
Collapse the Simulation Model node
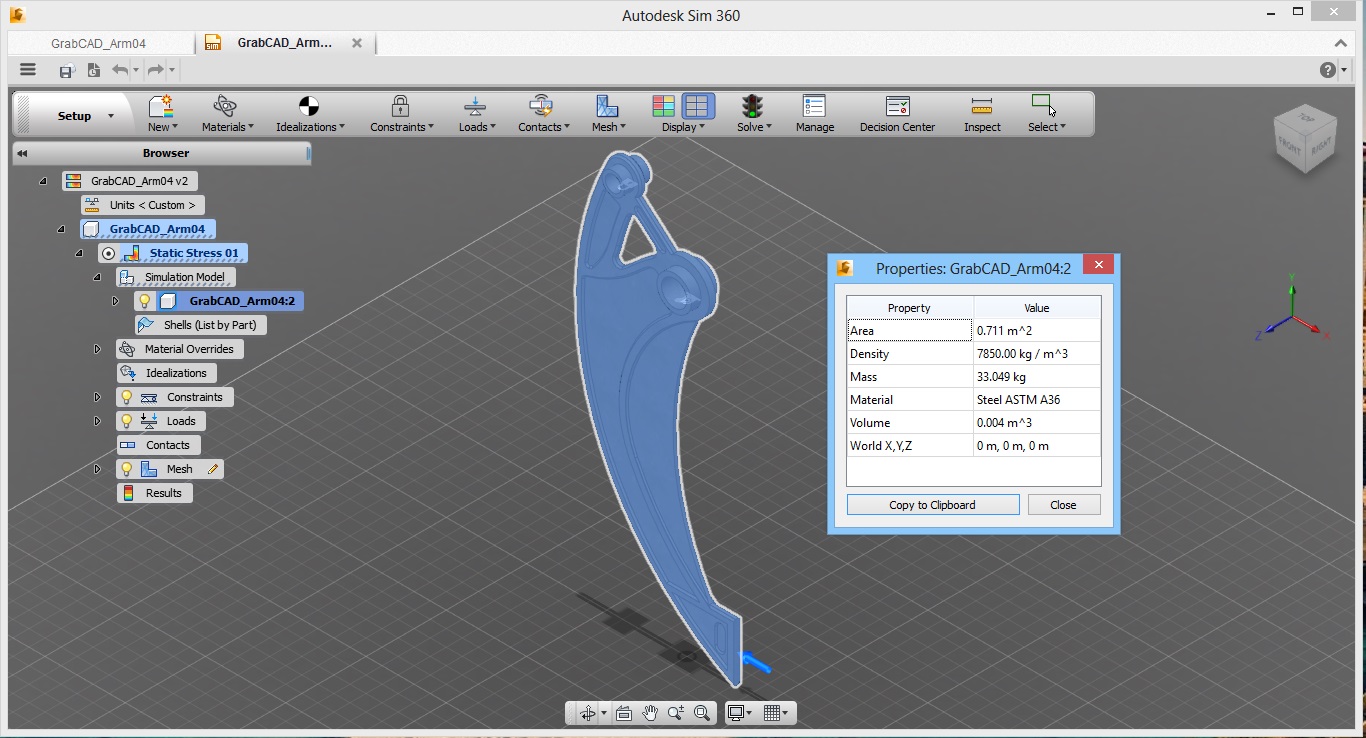pos(97,277)
